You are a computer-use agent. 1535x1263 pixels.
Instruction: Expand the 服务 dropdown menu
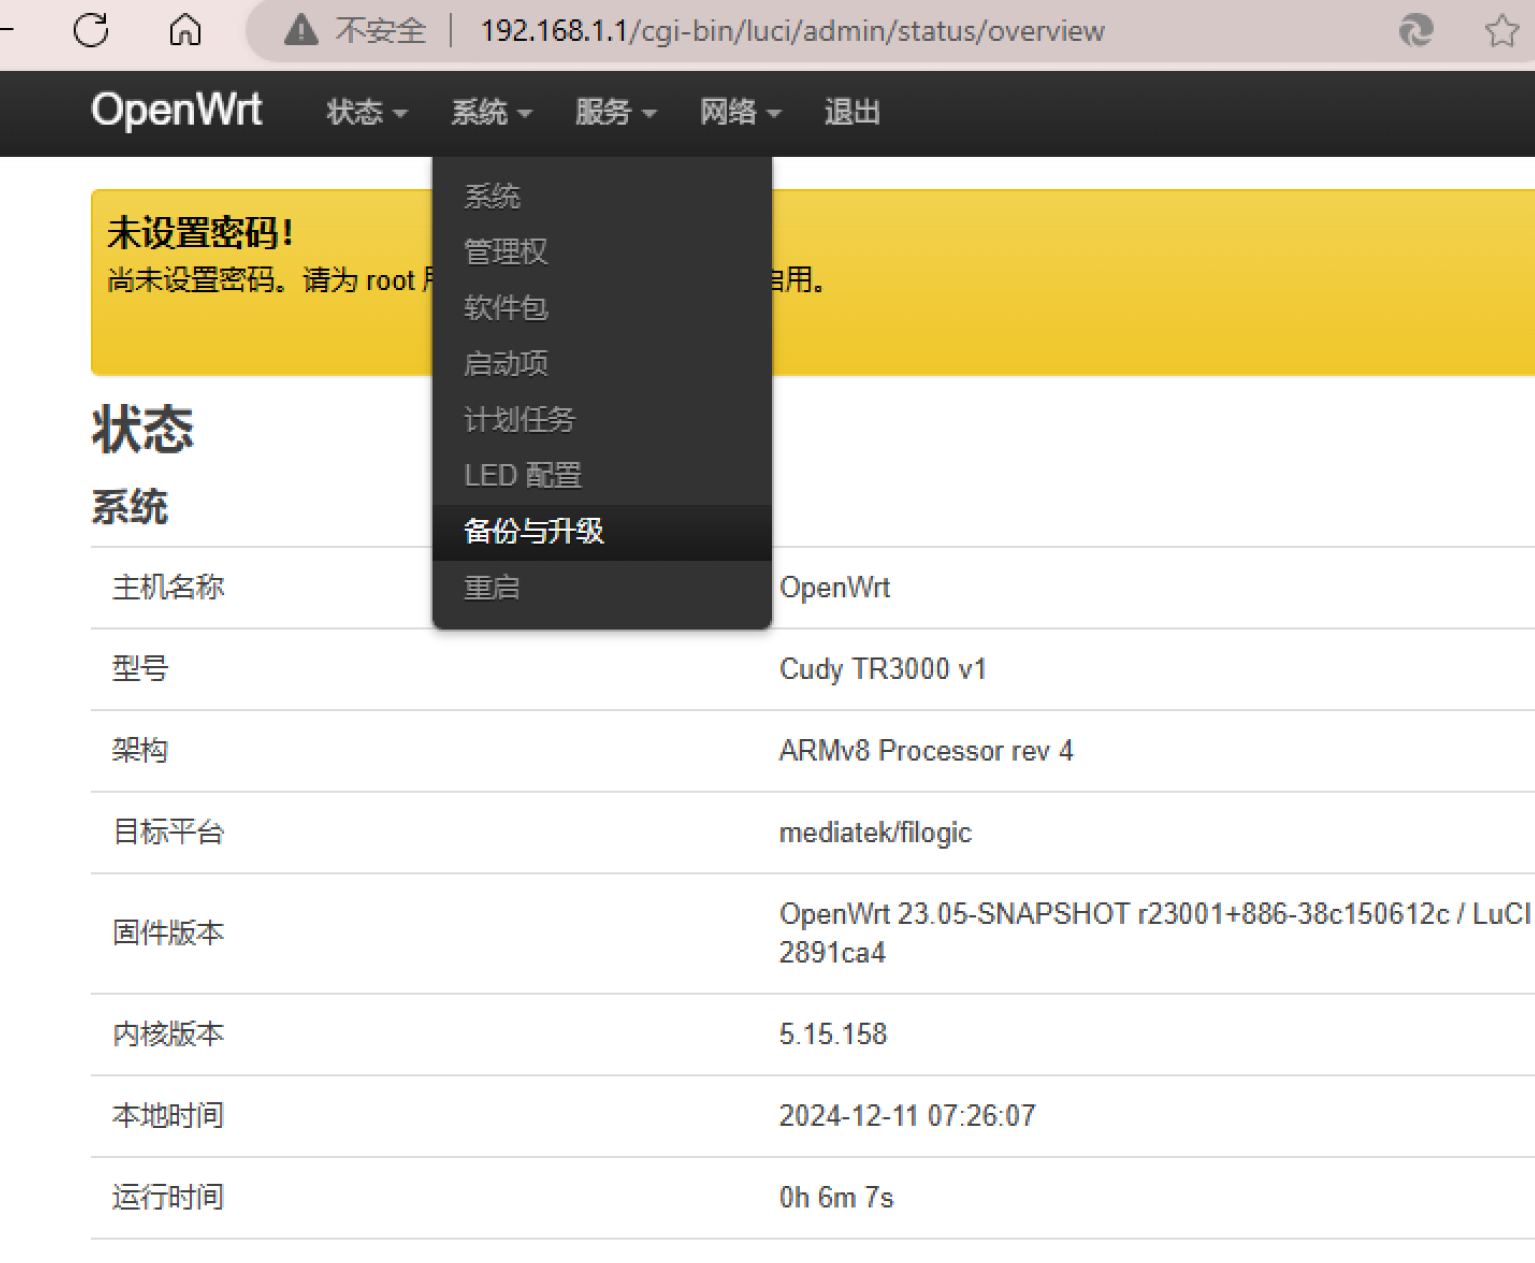615,112
